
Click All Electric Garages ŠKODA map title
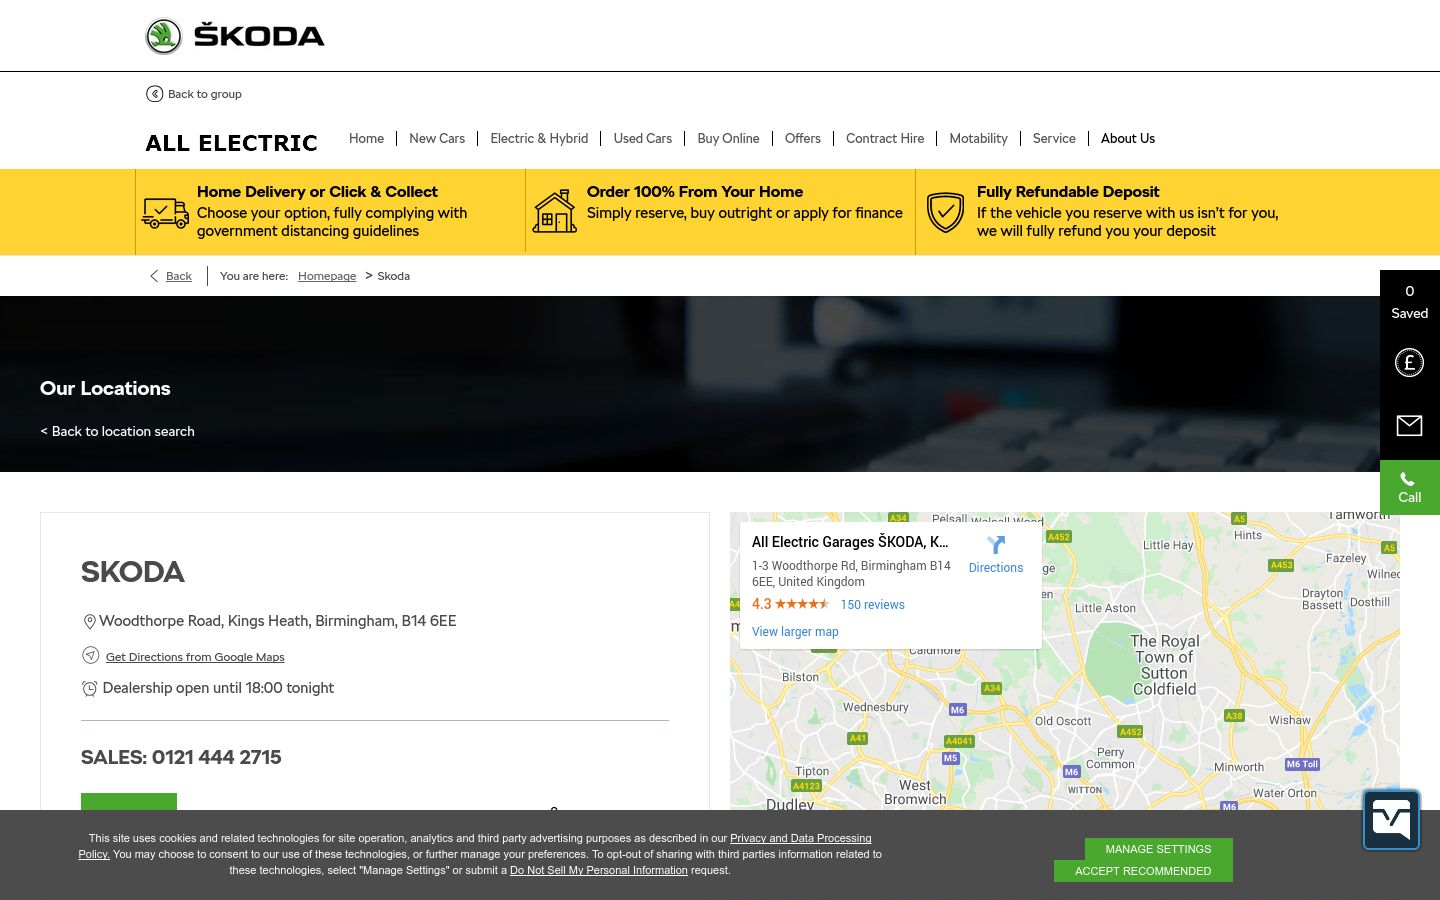coord(850,542)
